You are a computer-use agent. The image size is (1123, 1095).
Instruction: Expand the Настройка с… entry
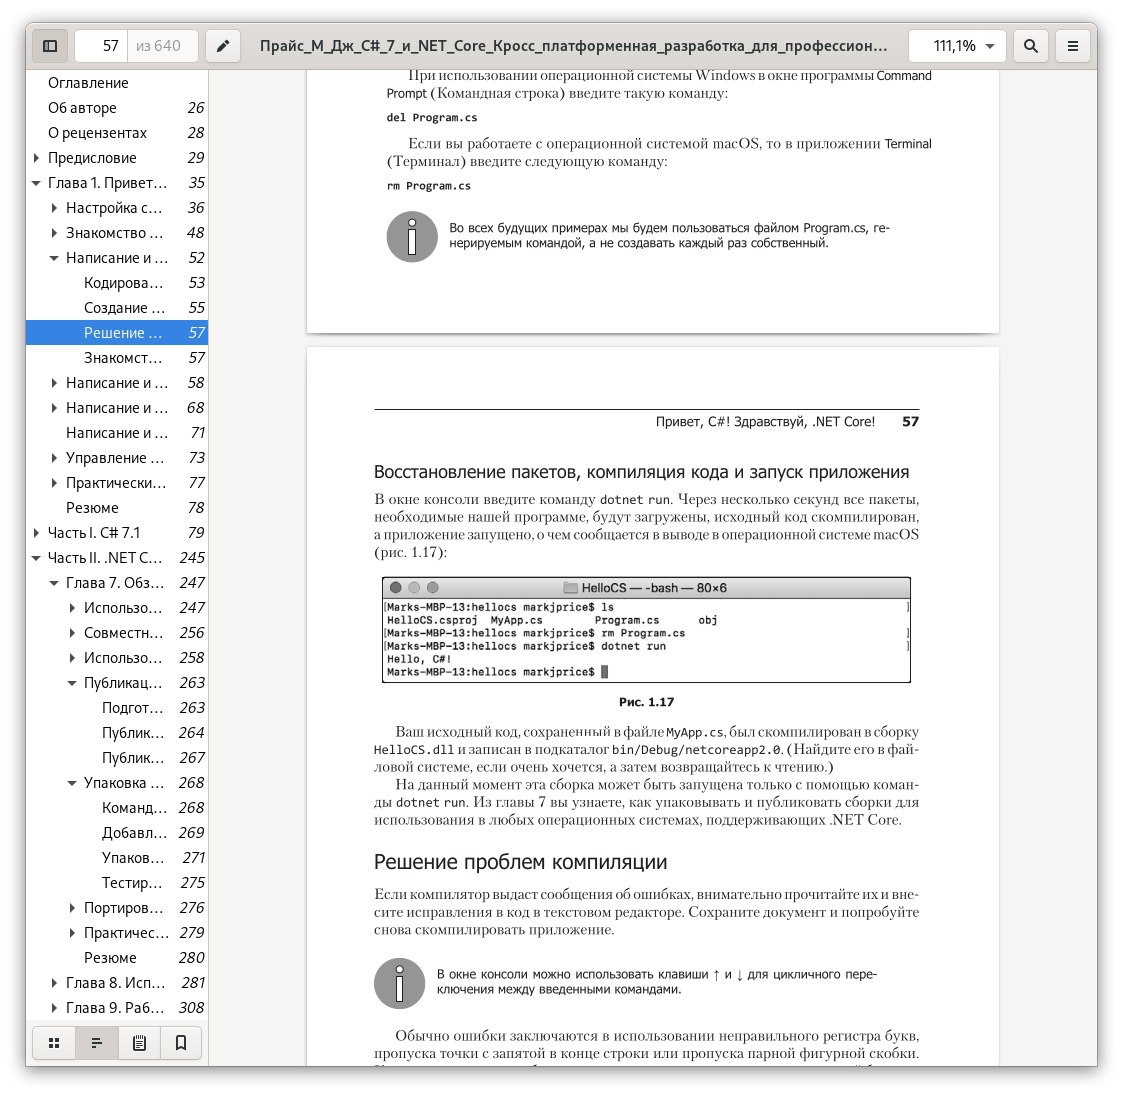[x=54, y=208]
